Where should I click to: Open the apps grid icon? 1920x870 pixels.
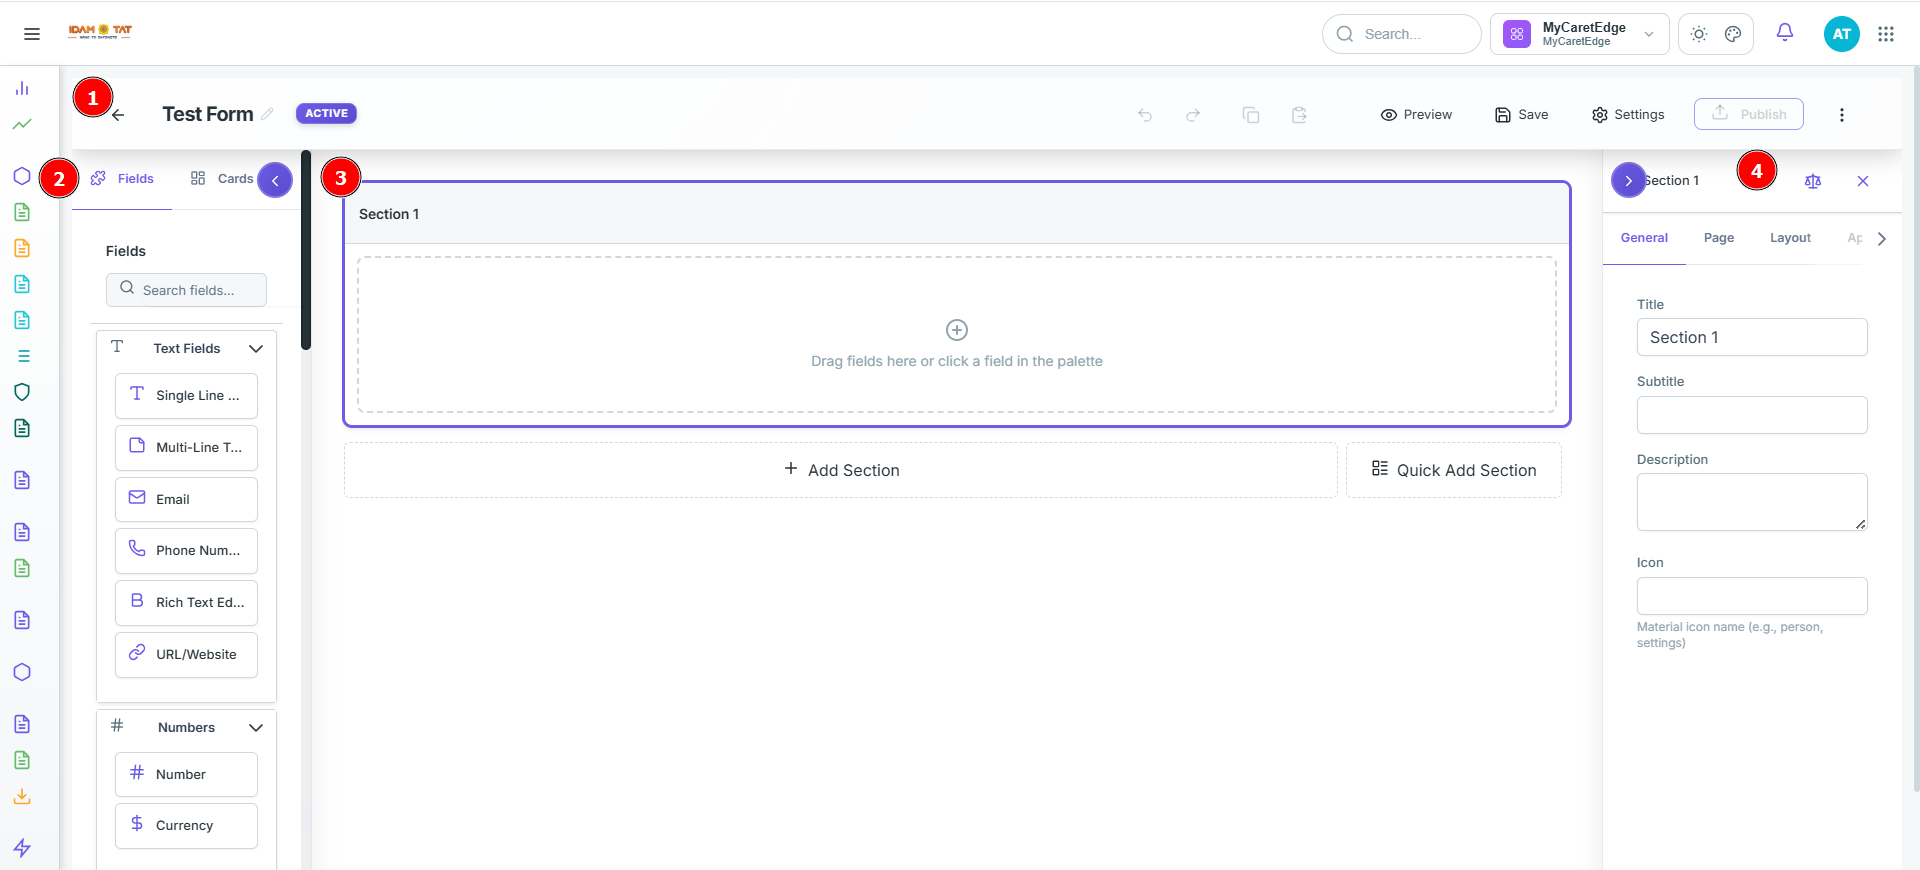1886,34
